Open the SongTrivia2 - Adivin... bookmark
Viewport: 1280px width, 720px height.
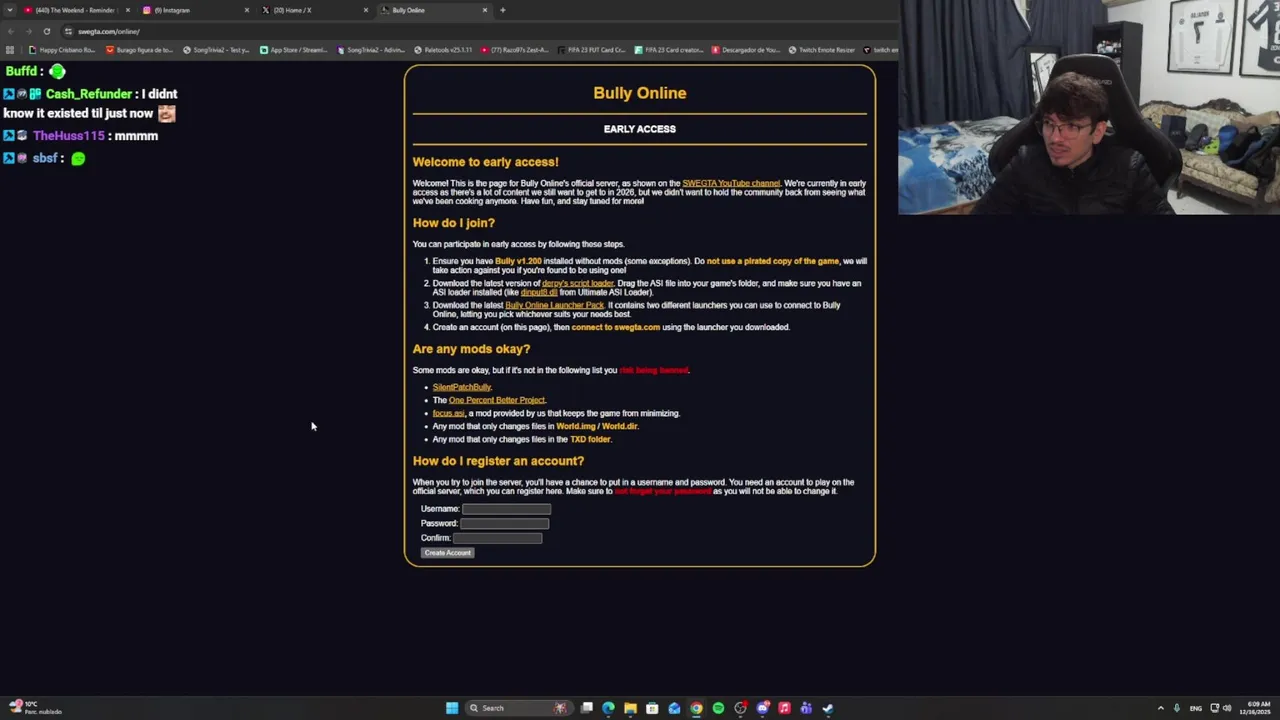tap(371, 49)
